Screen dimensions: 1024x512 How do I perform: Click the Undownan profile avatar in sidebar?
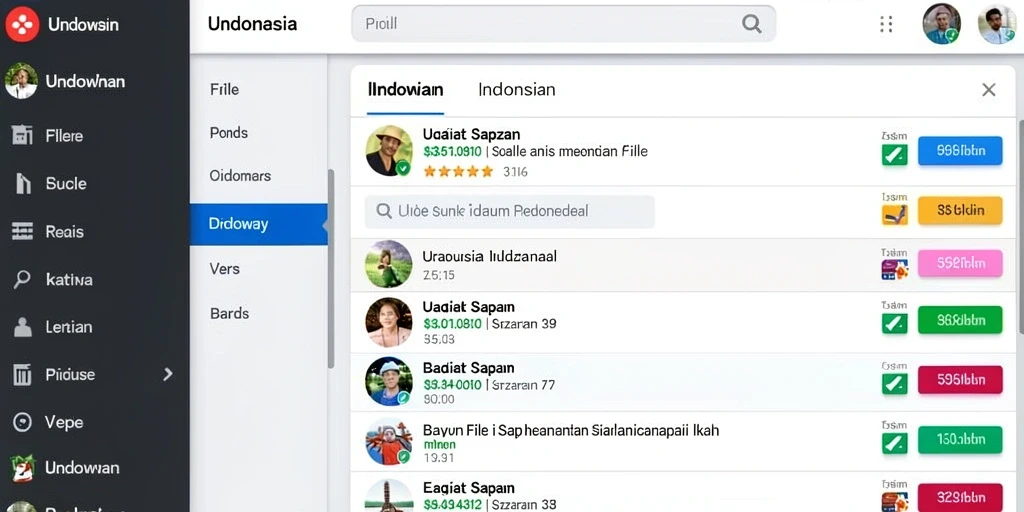[22, 81]
